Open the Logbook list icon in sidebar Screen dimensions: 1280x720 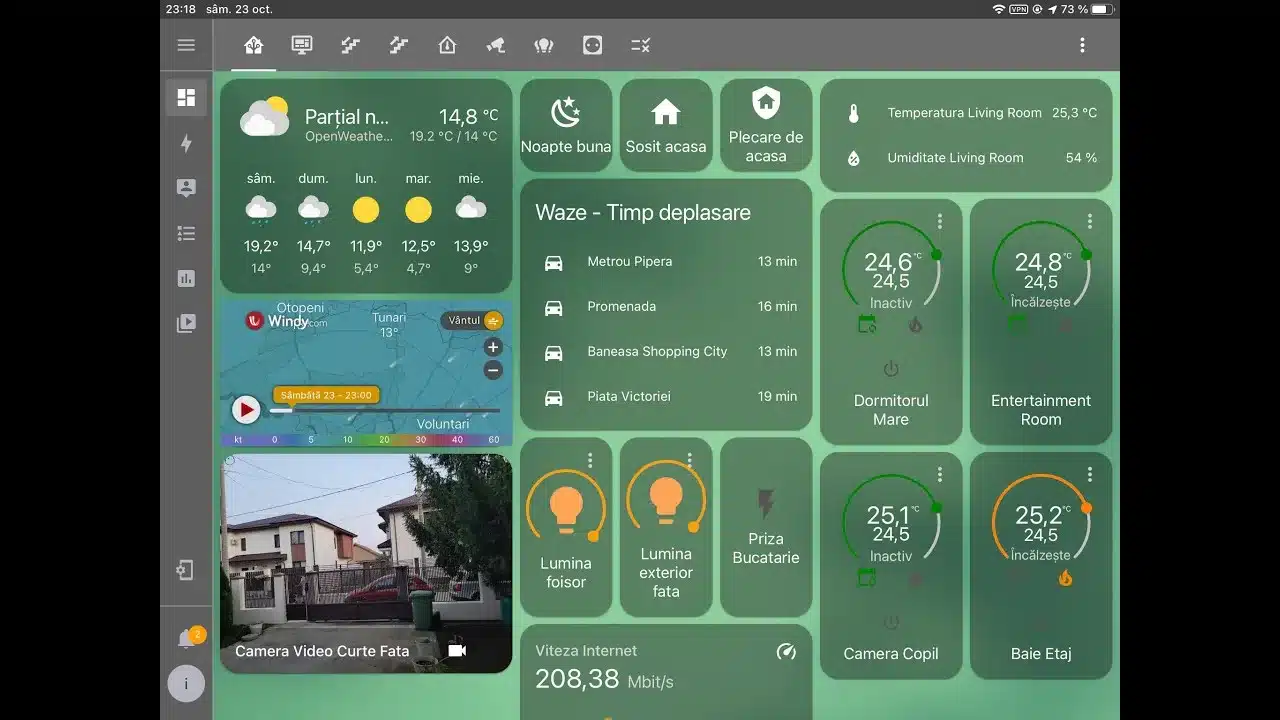[x=186, y=233]
